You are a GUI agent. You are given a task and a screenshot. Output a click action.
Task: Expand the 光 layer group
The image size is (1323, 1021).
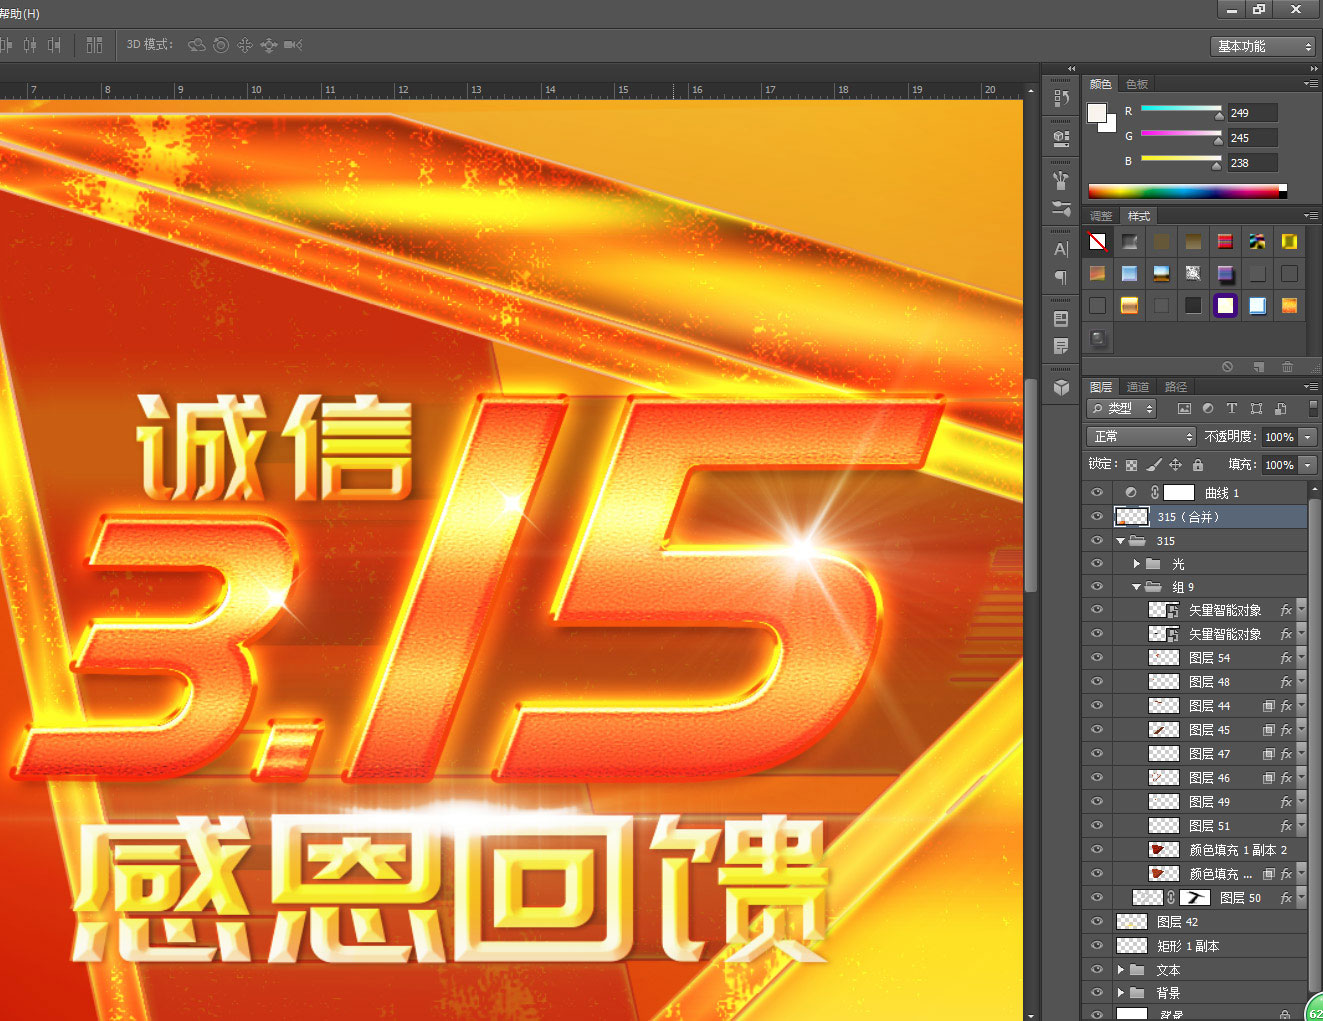(1137, 564)
